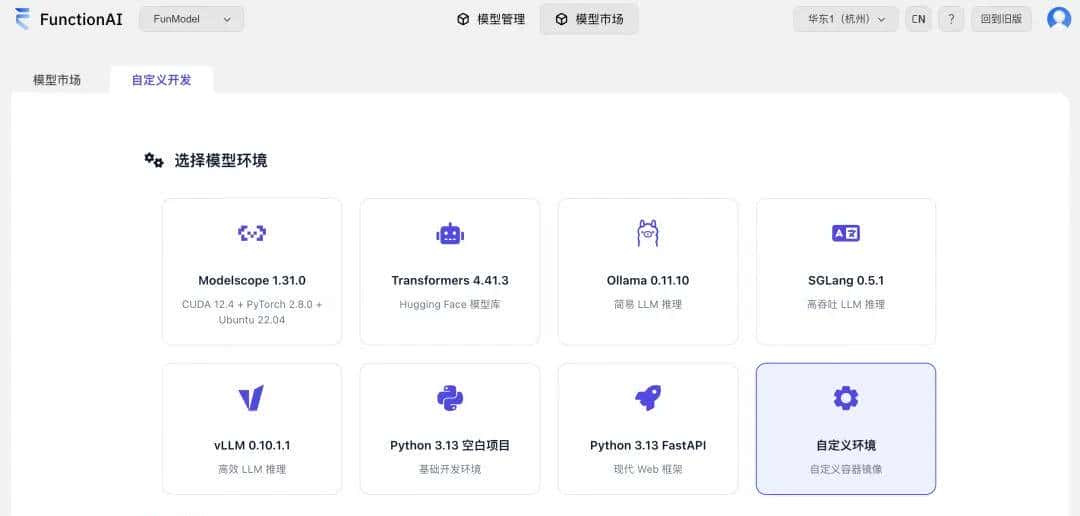Click the 现代 Web 框架 description

[x=647, y=469]
